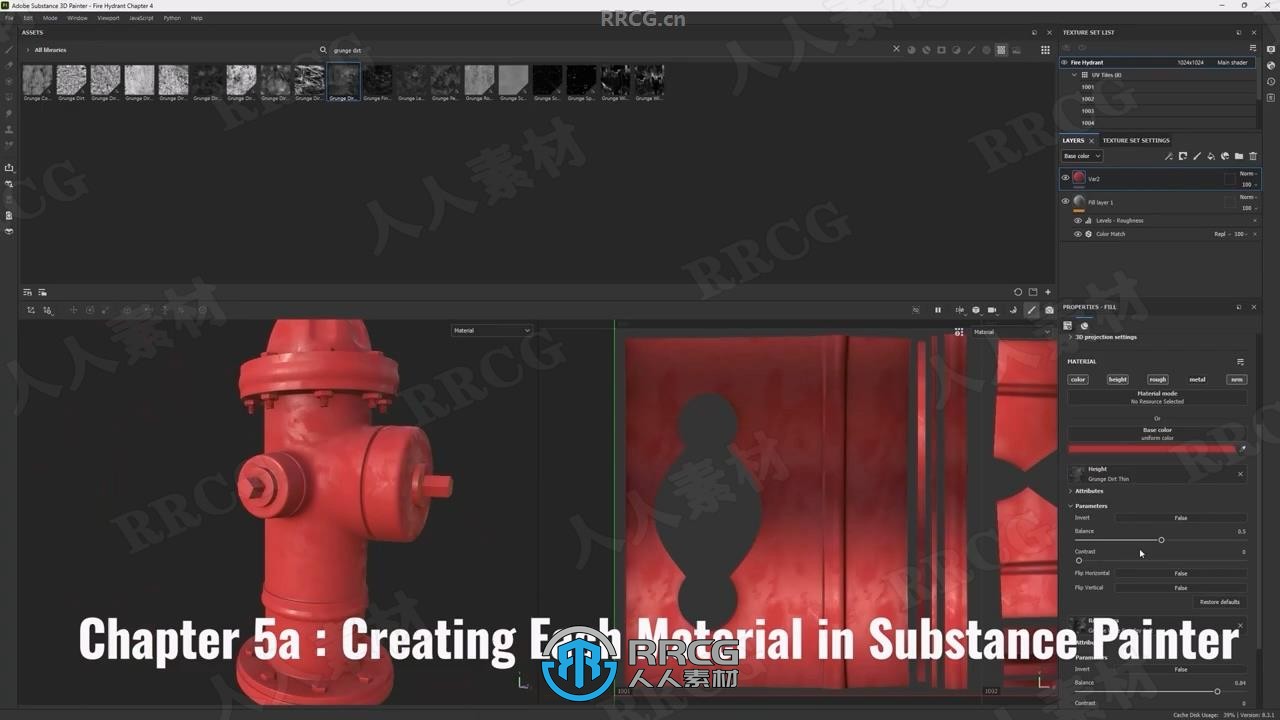Screen dimensions: 1280x720
Task: Open the Viewport menu
Action: pyautogui.click(x=108, y=18)
